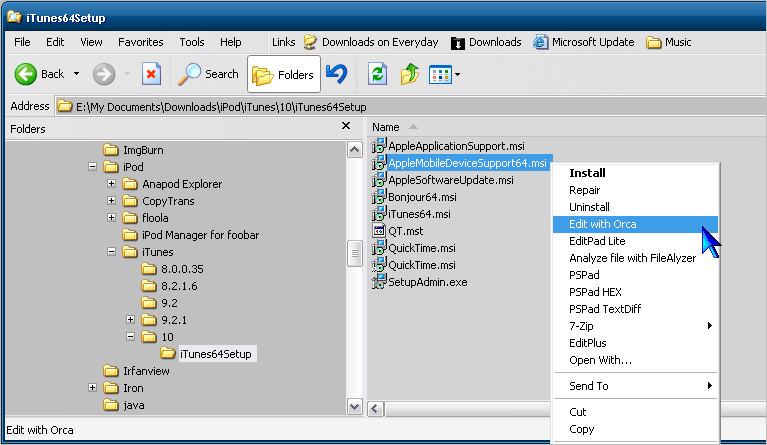The image size is (767, 445).
Task: Select the 8.0.0.35 folder
Action: [x=172, y=269]
